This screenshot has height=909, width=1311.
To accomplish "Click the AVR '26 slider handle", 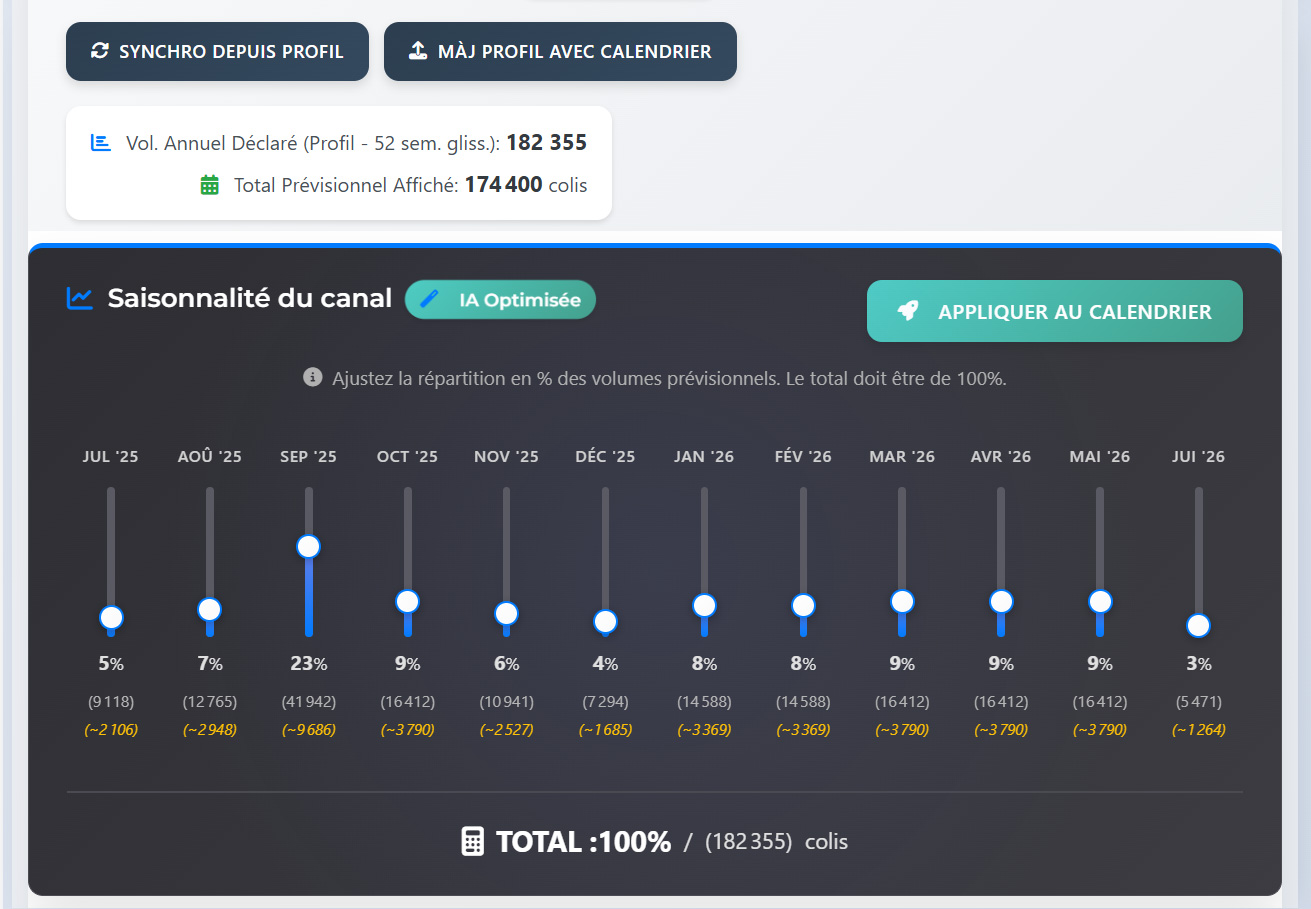I will (1001, 601).
